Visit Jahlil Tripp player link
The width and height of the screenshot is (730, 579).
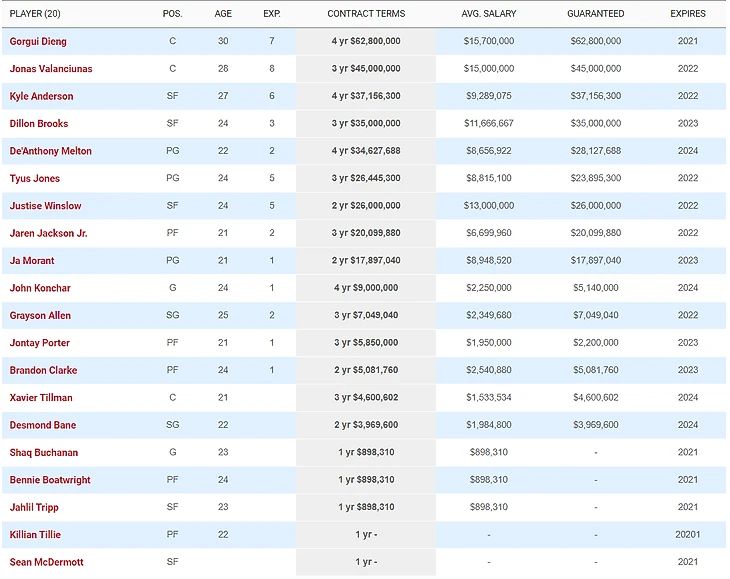point(34,507)
